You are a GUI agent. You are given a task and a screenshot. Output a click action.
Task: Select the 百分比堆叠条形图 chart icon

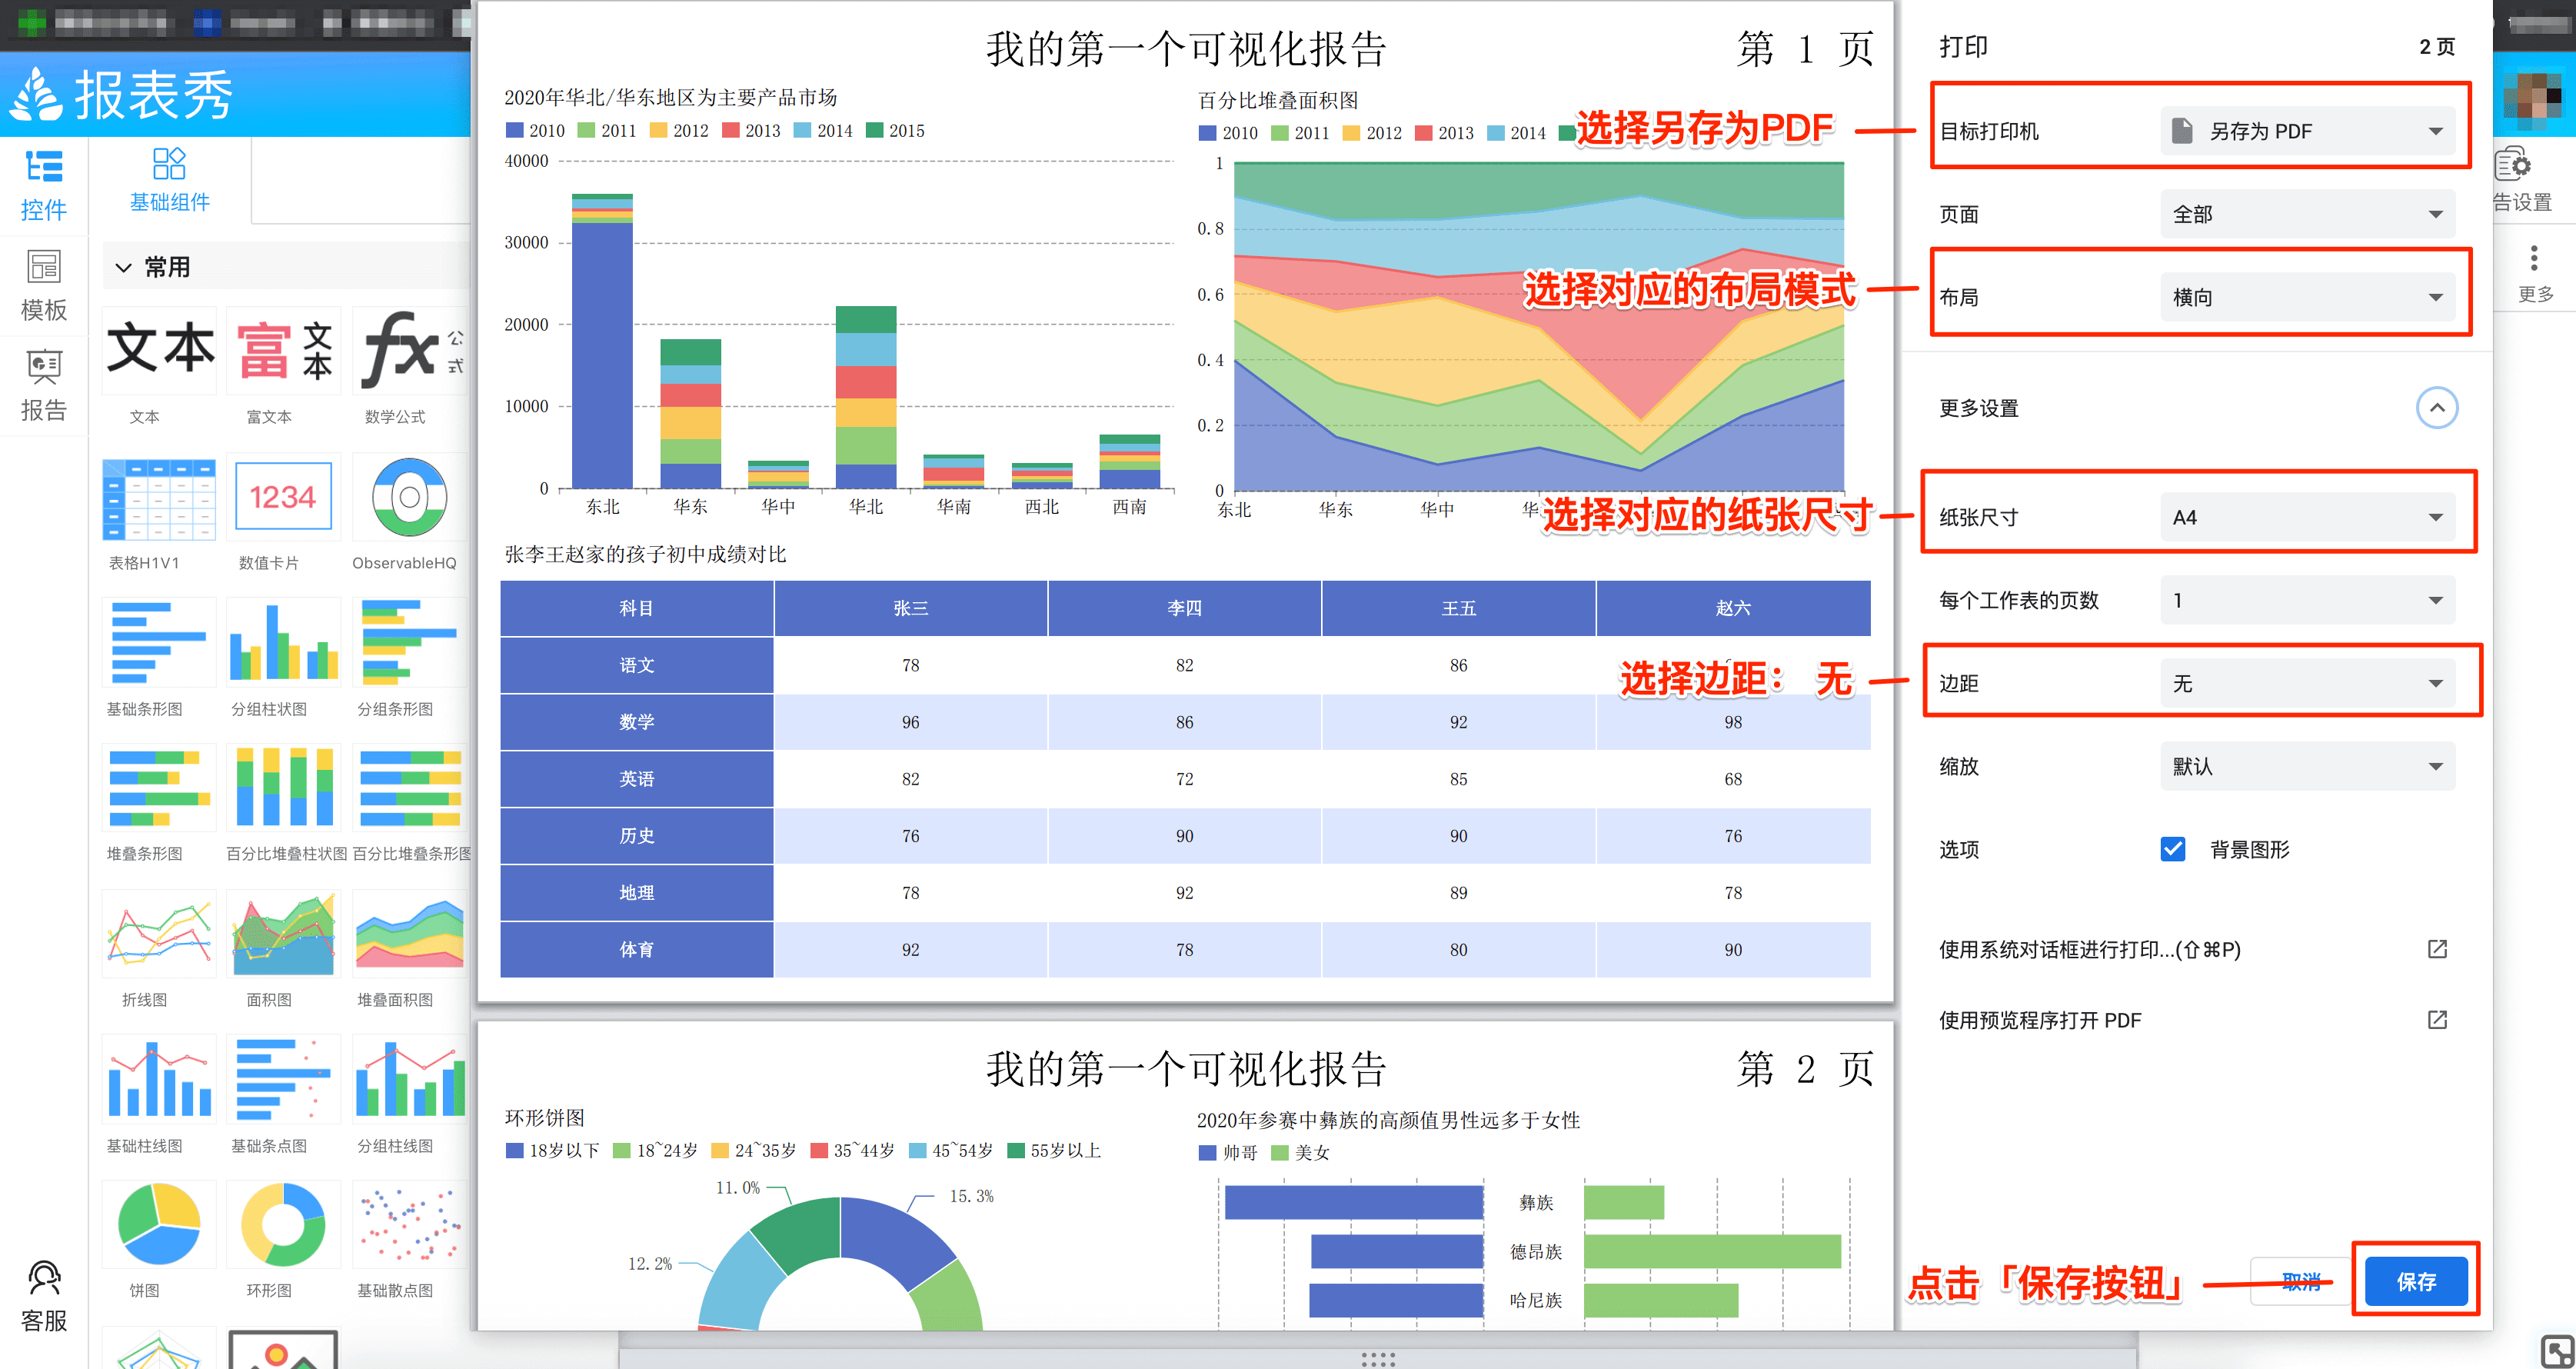[x=409, y=788]
